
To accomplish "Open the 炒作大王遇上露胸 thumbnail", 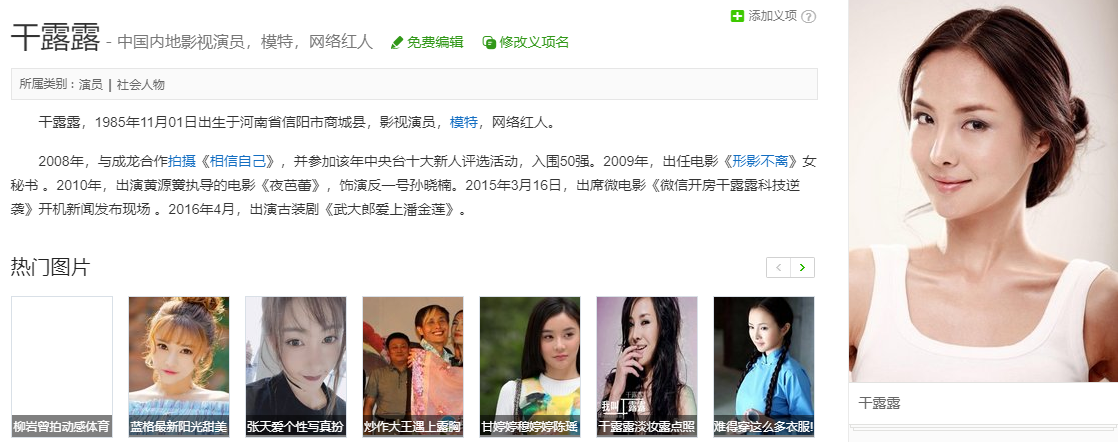I will [413, 366].
